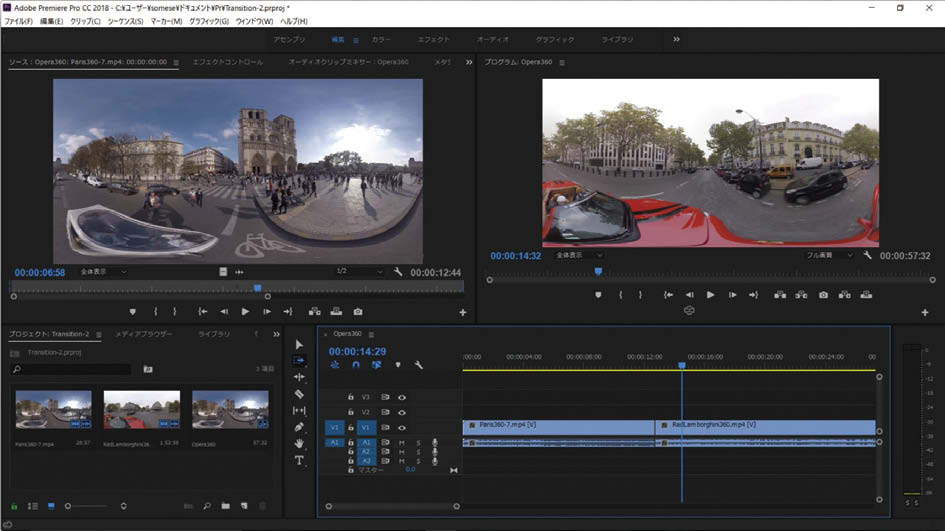
Task: Toggle V1 track output eye
Action: click(402, 428)
